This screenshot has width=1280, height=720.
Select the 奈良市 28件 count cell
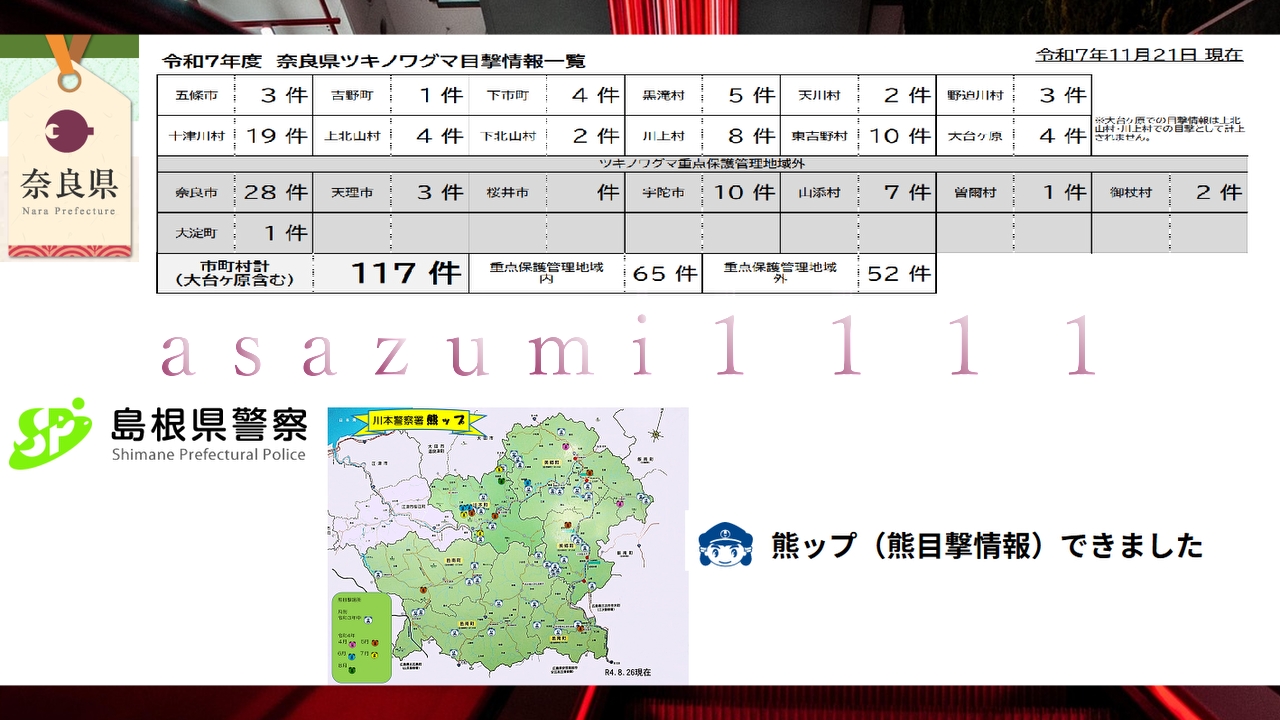274,192
